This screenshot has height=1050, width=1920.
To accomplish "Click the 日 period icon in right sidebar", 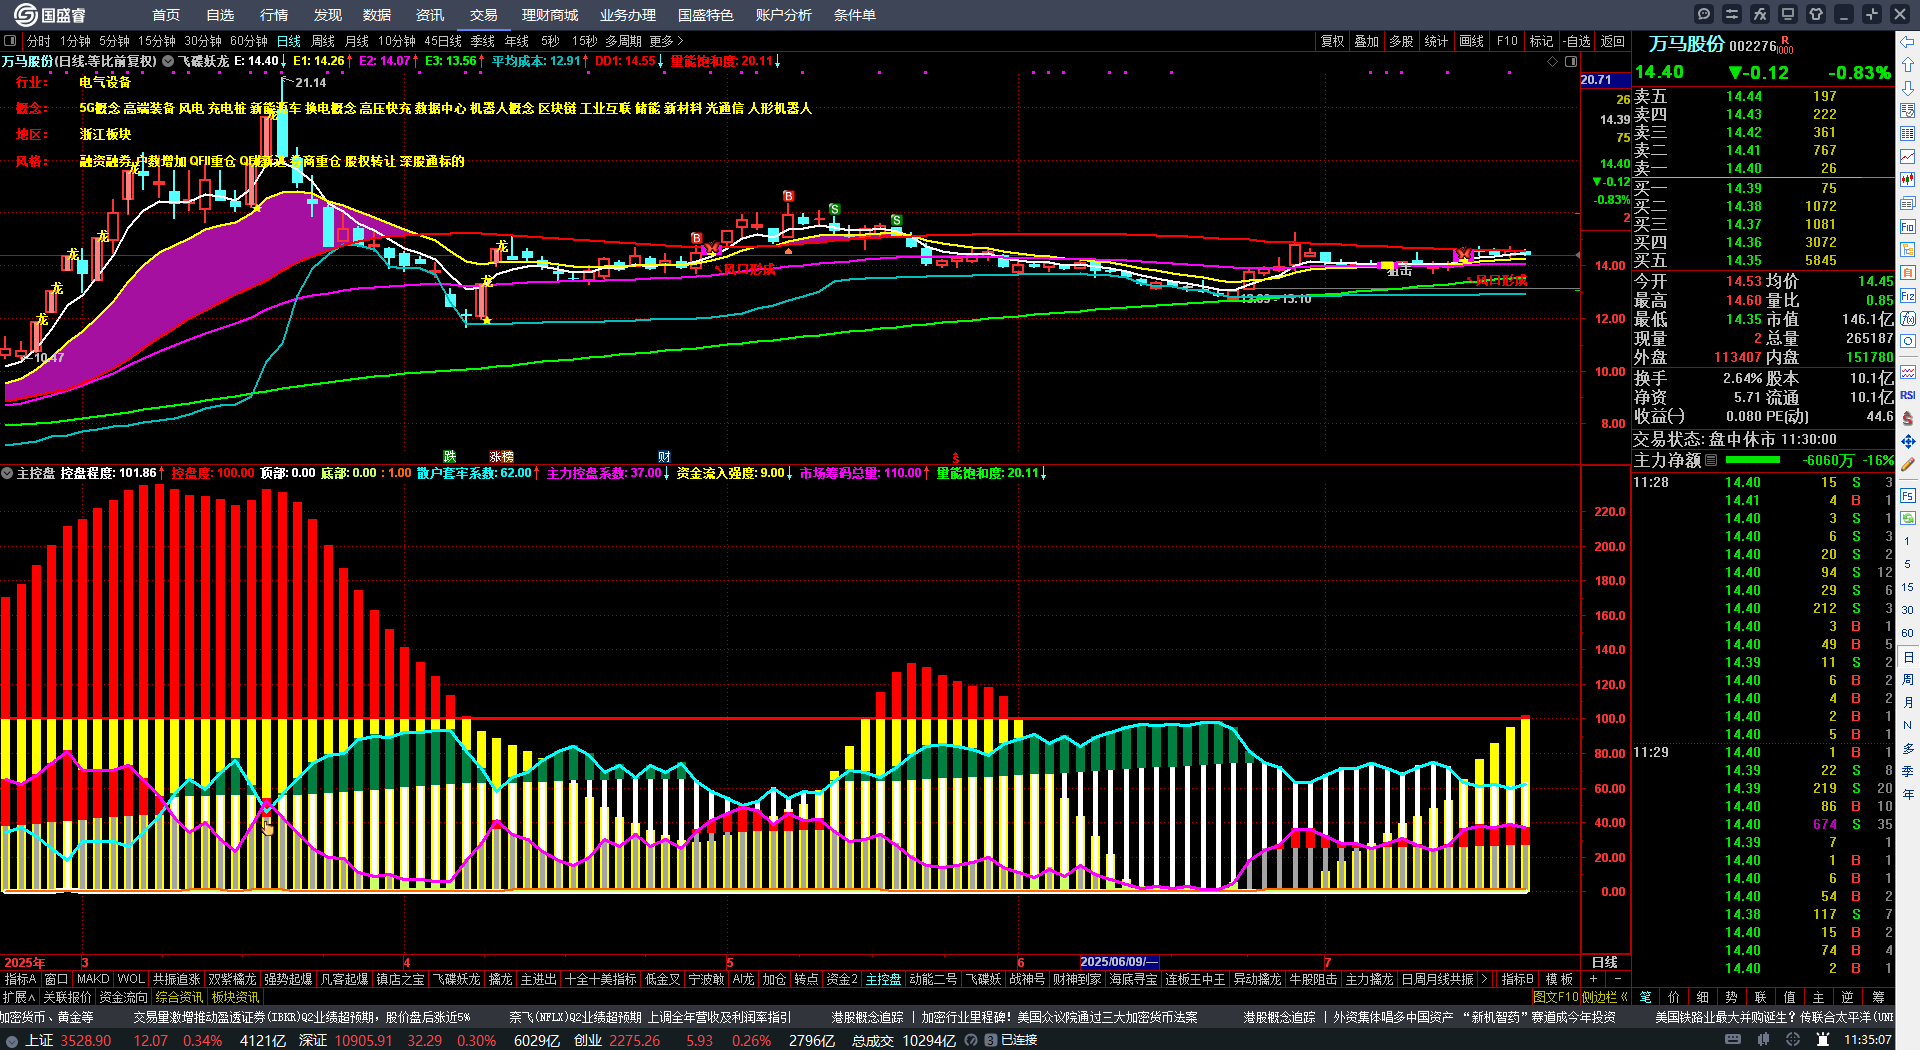I will point(1908,657).
